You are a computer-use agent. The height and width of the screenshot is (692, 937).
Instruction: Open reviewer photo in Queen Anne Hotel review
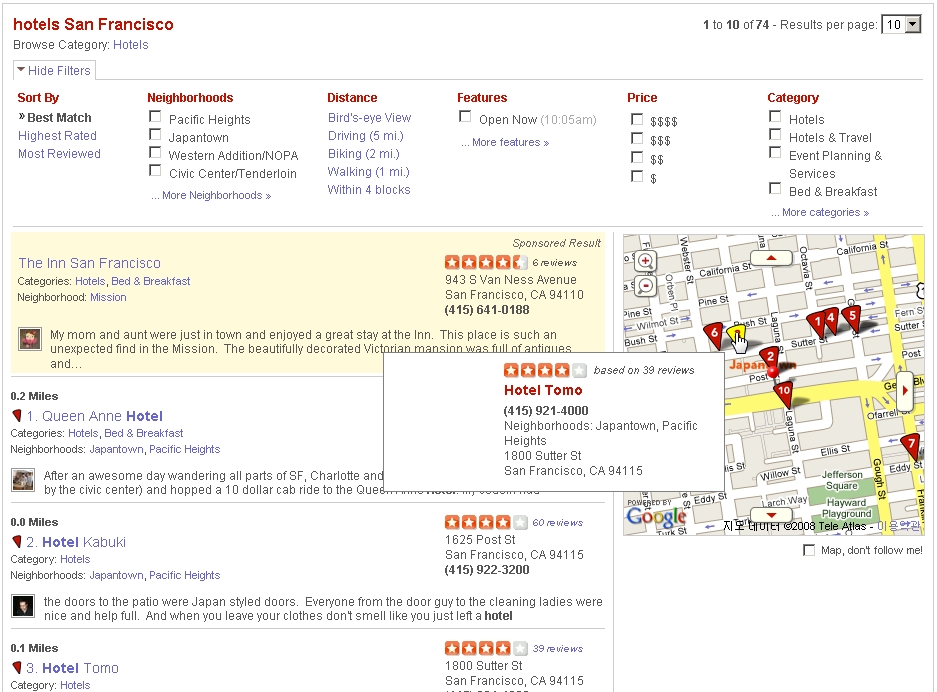(x=23, y=480)
